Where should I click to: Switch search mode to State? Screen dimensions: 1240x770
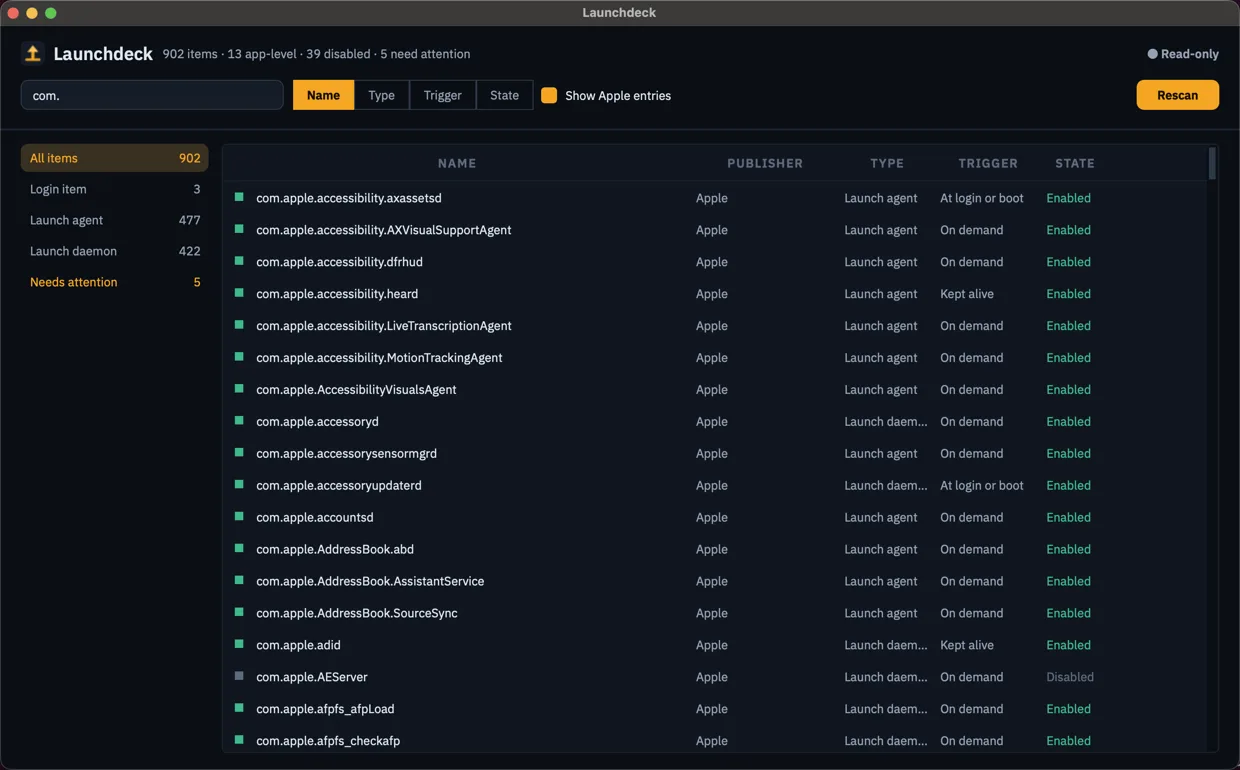pyautogui.click(x=504, y=95)
